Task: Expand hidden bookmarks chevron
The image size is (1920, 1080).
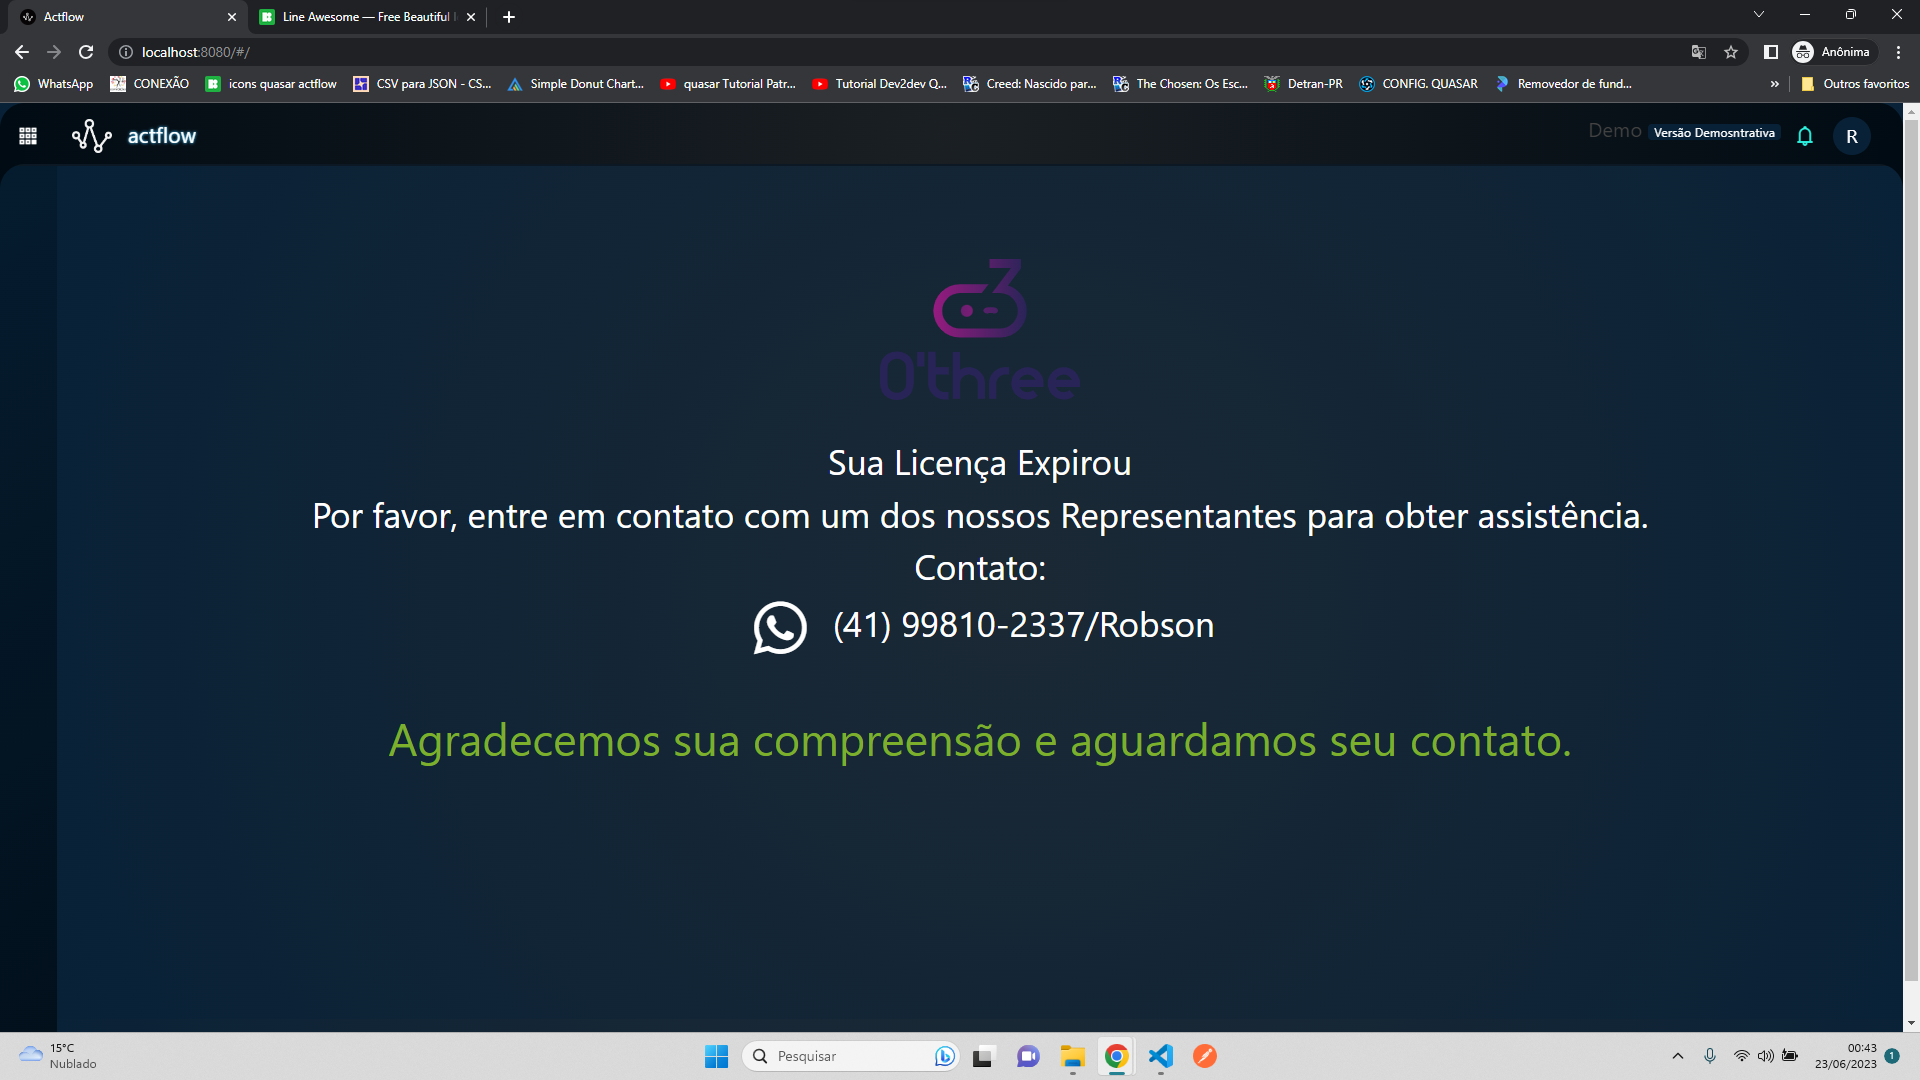Action: pos(1775,84)
